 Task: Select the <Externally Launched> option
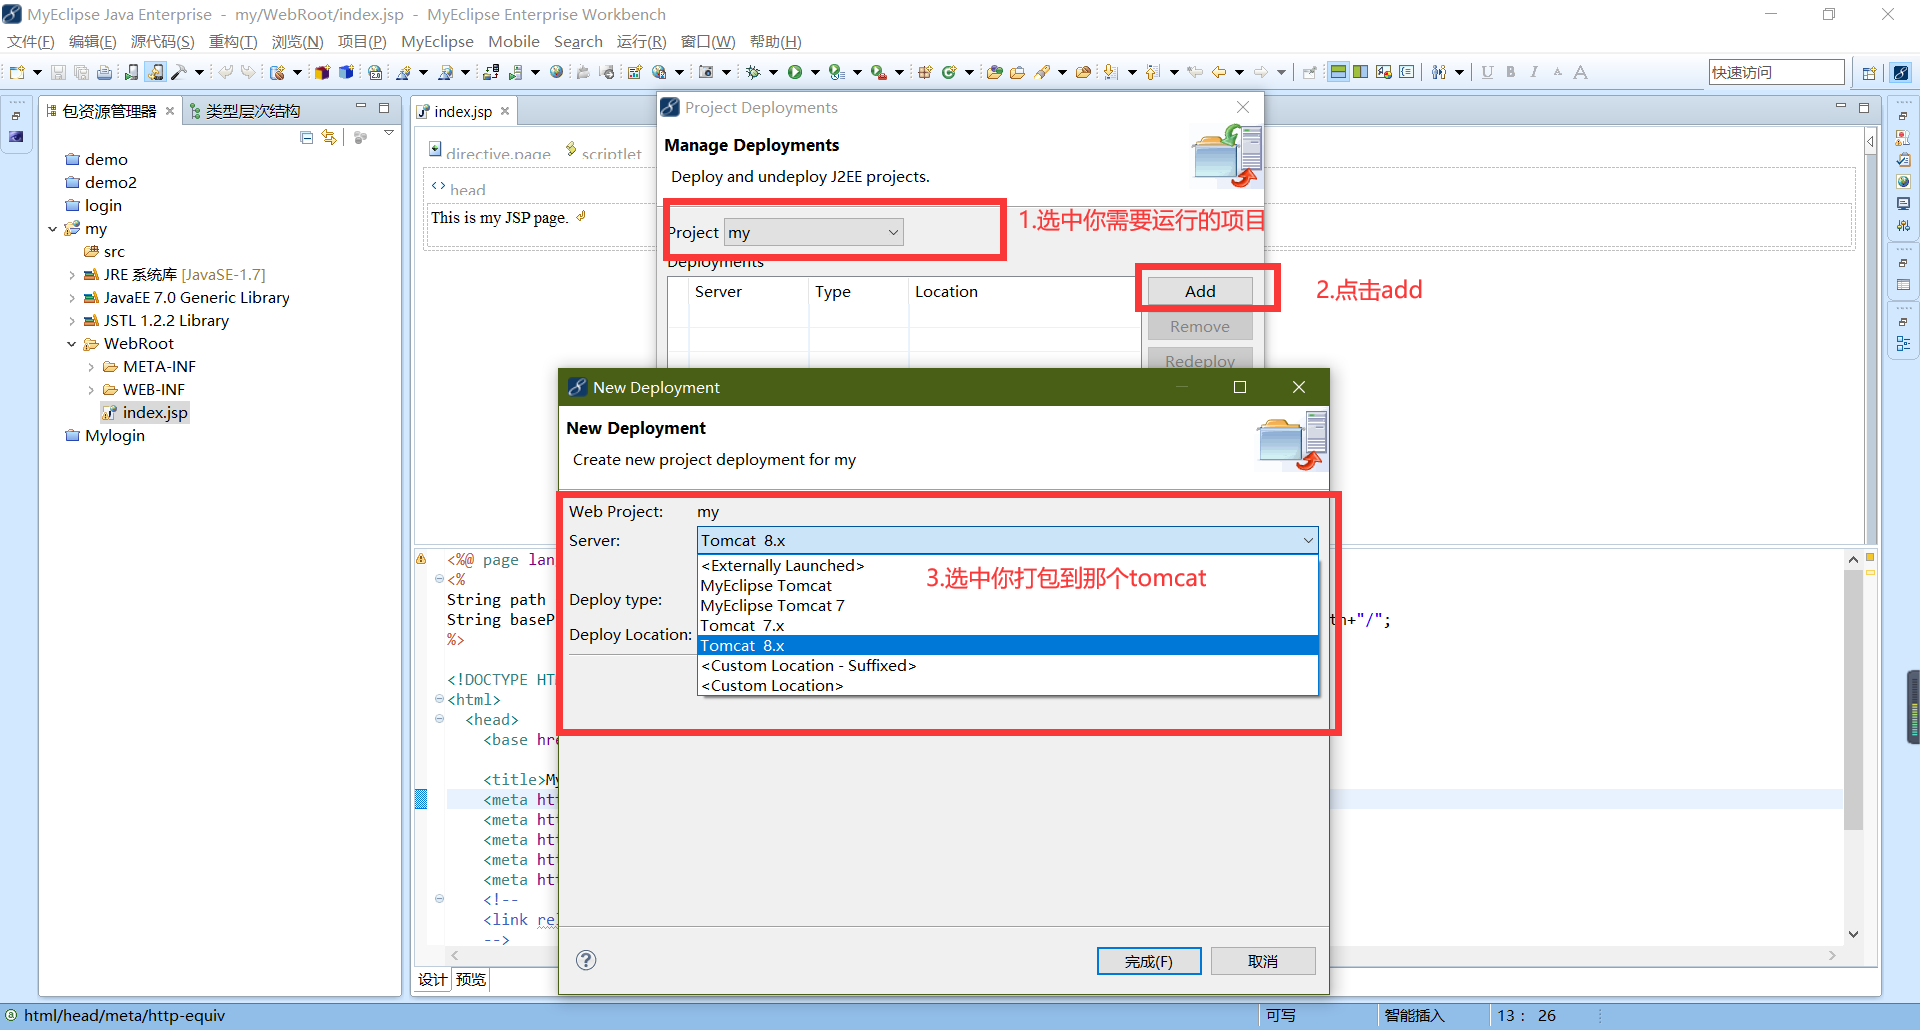tap(1008, 566)
